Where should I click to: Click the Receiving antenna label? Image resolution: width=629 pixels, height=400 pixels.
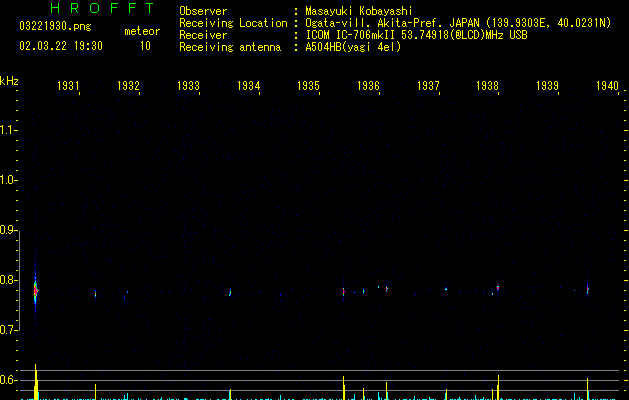point(230,47)
